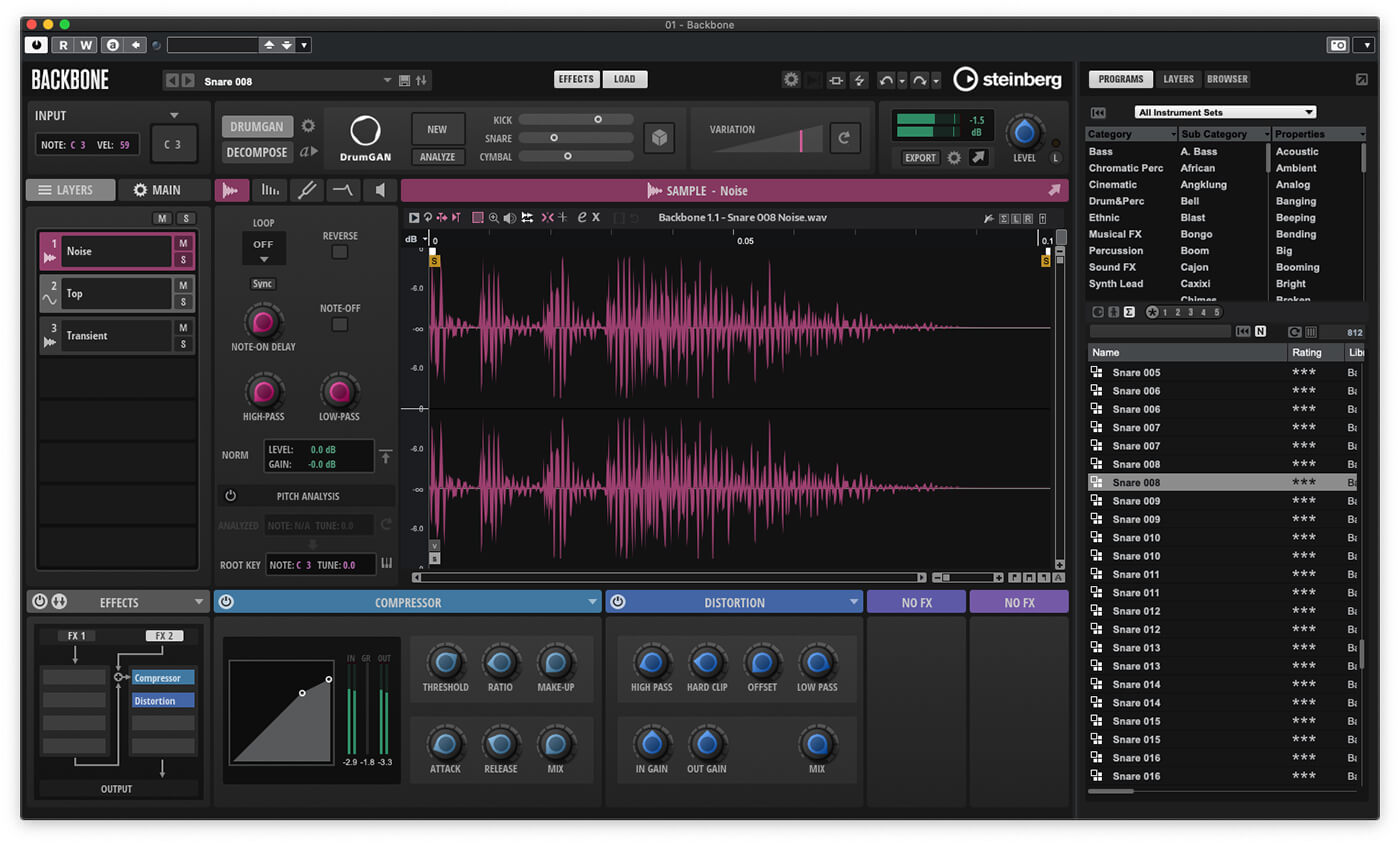
Task: Open the Loop OFF mode dropdown
Action: [x=264, y=248]
